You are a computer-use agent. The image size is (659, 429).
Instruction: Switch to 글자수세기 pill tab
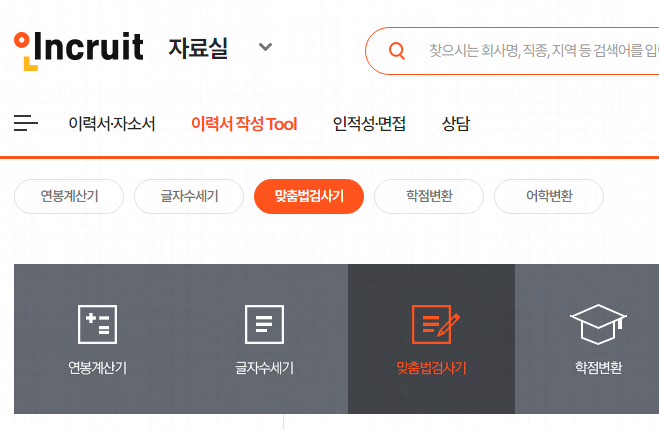[x=189, y=196]
